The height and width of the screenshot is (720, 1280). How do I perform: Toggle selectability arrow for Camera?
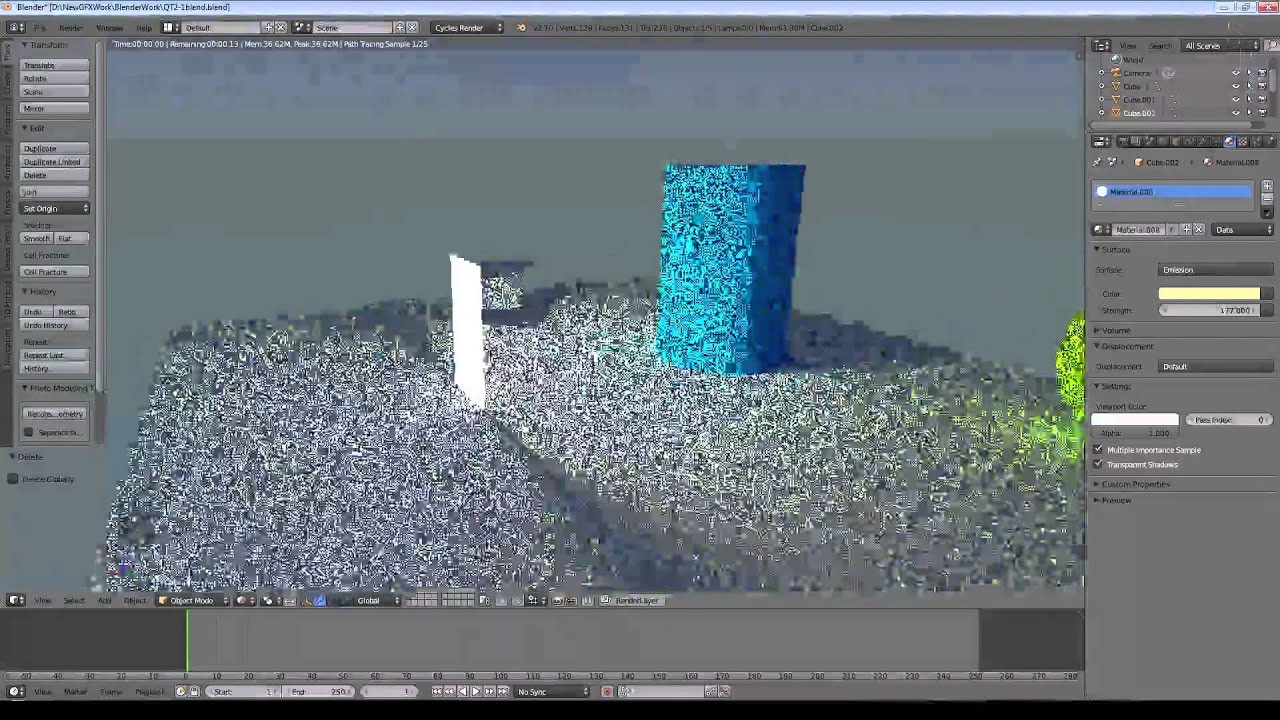(x=1249, y=73)
